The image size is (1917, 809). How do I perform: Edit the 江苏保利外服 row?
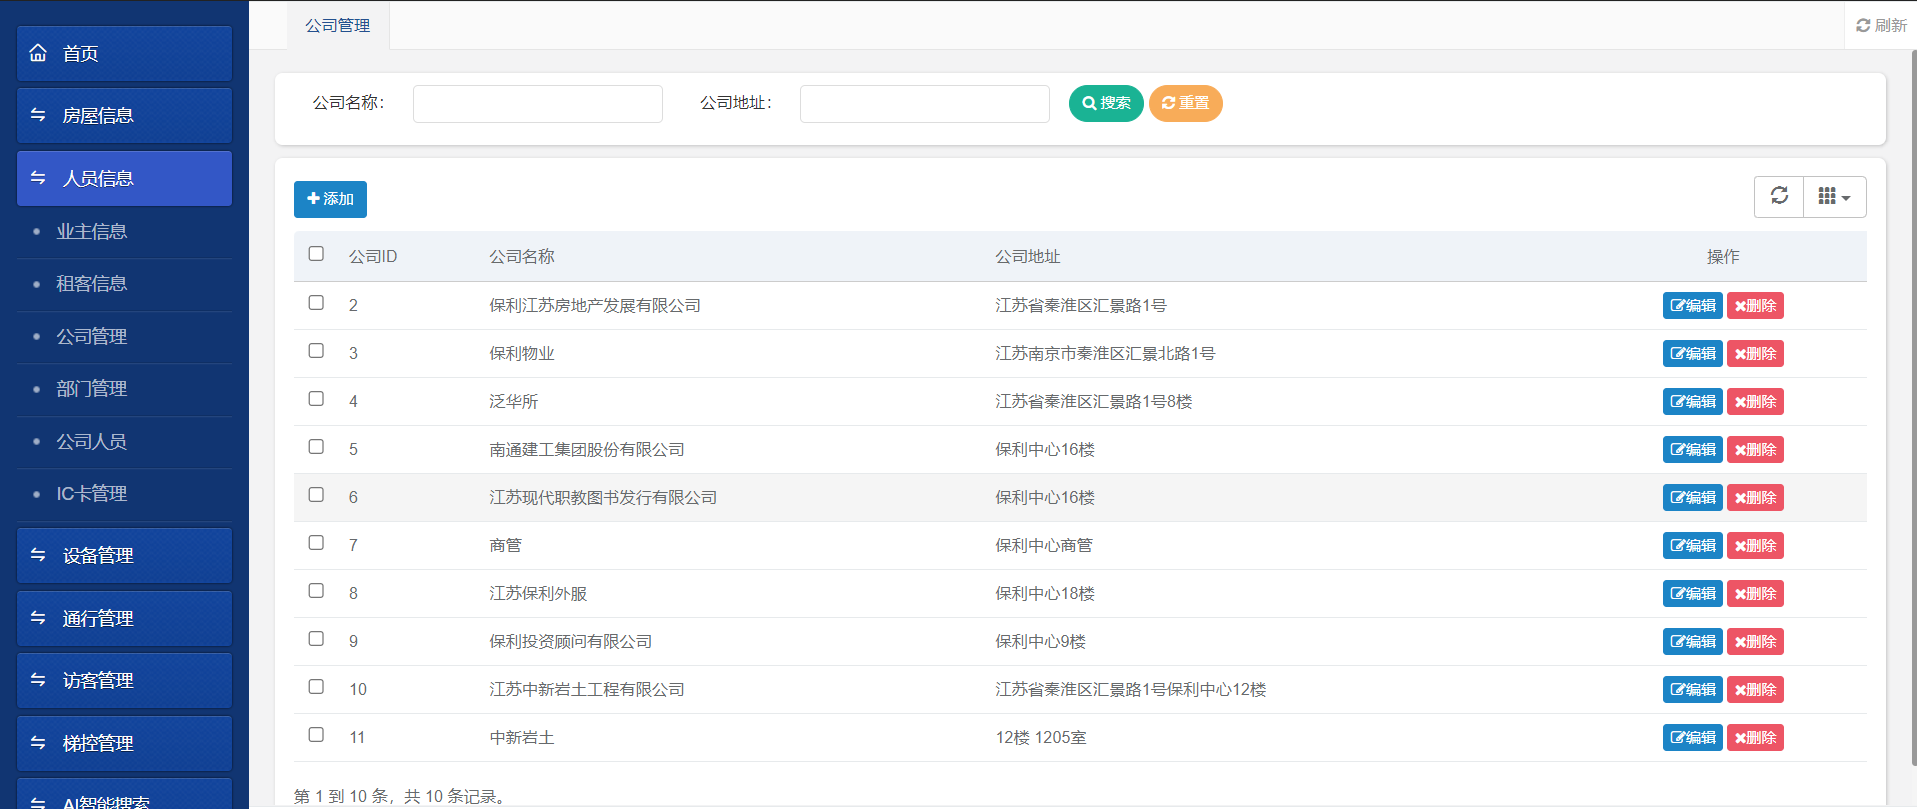click(1692, 594)
